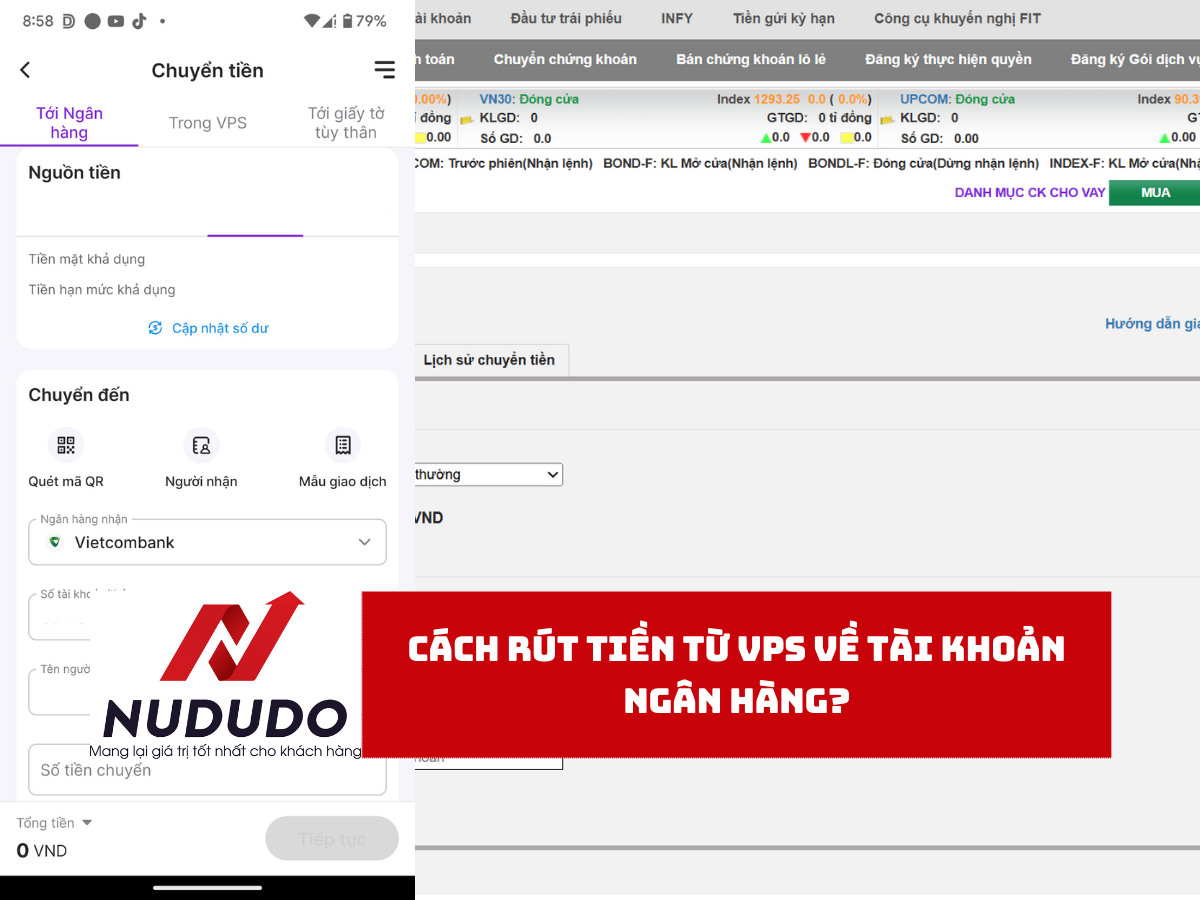This screenshot has height=900, width=1200.
Task: Open INFY menu item
Action: pos(677,18)
